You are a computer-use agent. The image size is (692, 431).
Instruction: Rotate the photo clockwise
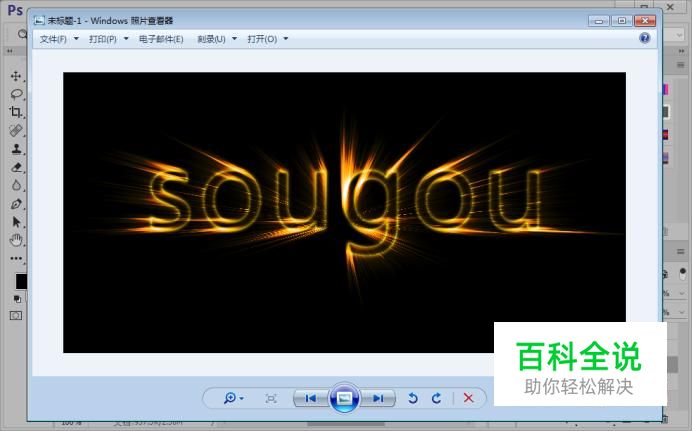[436, 398]
